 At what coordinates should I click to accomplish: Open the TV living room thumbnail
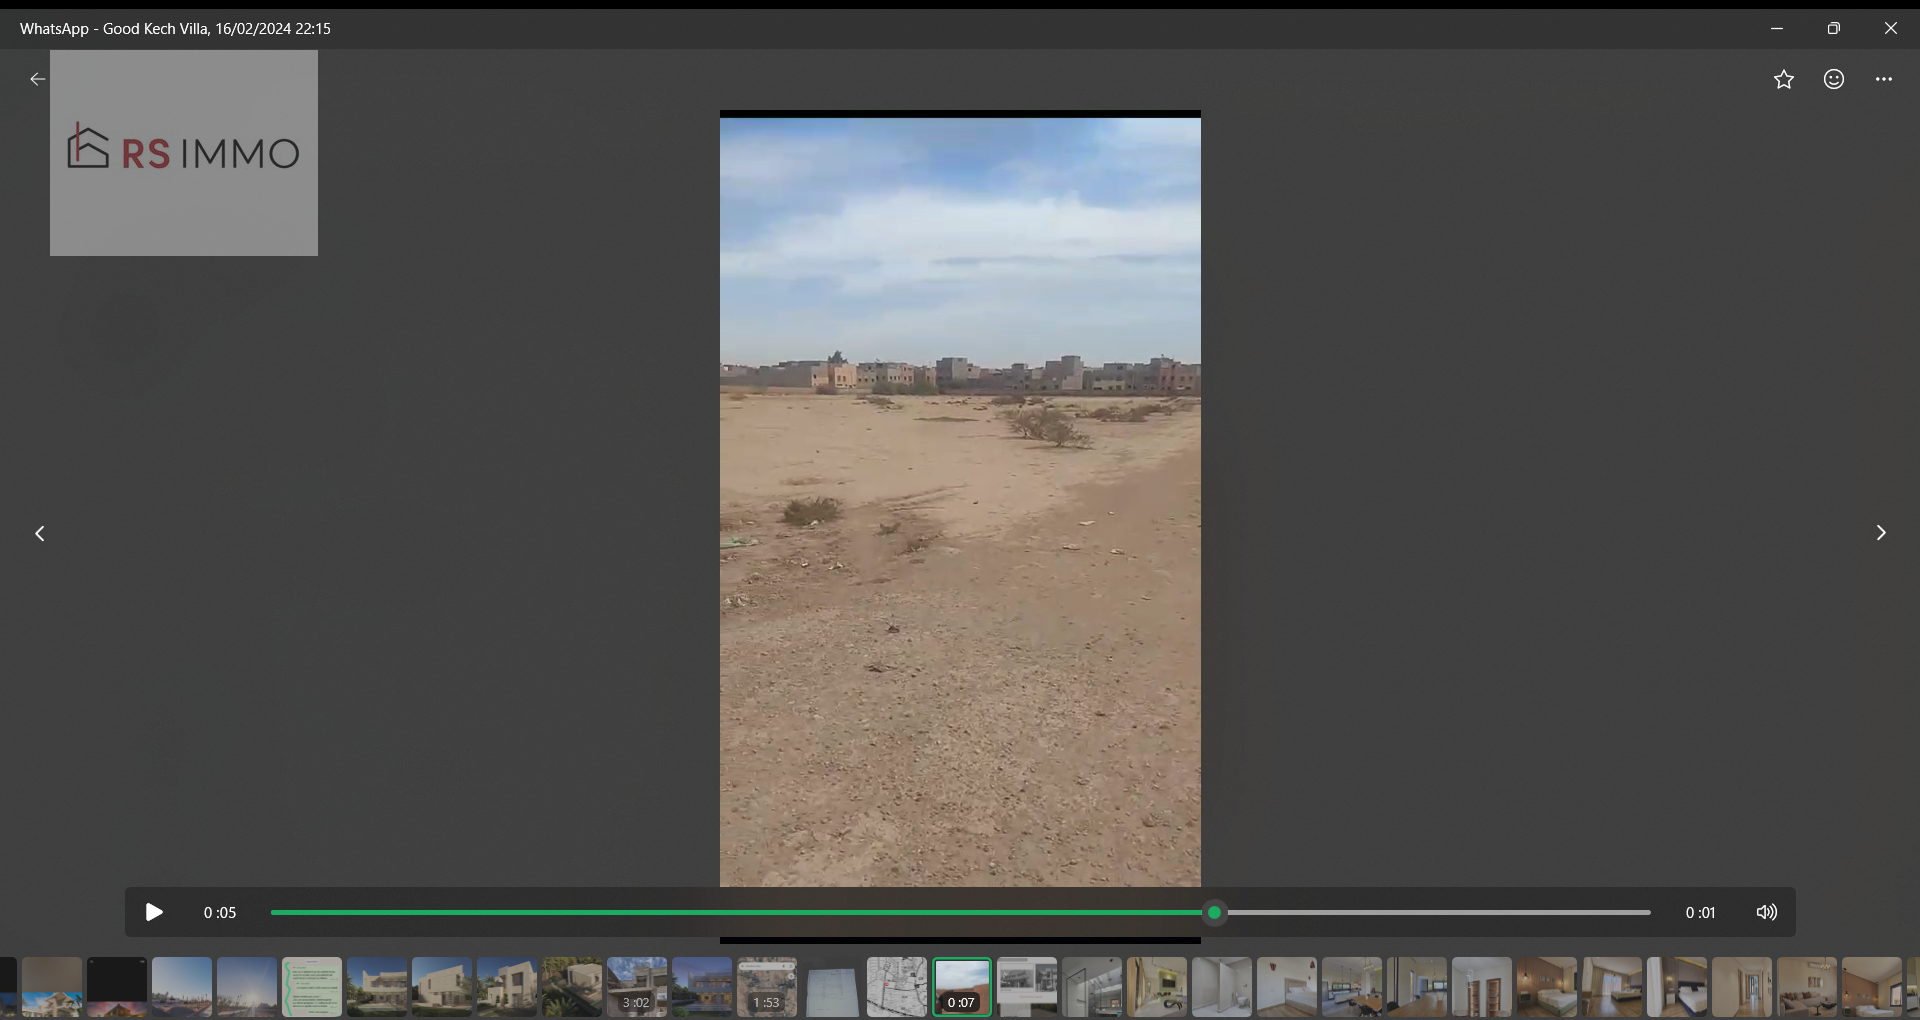click(x=1157, y=987)
